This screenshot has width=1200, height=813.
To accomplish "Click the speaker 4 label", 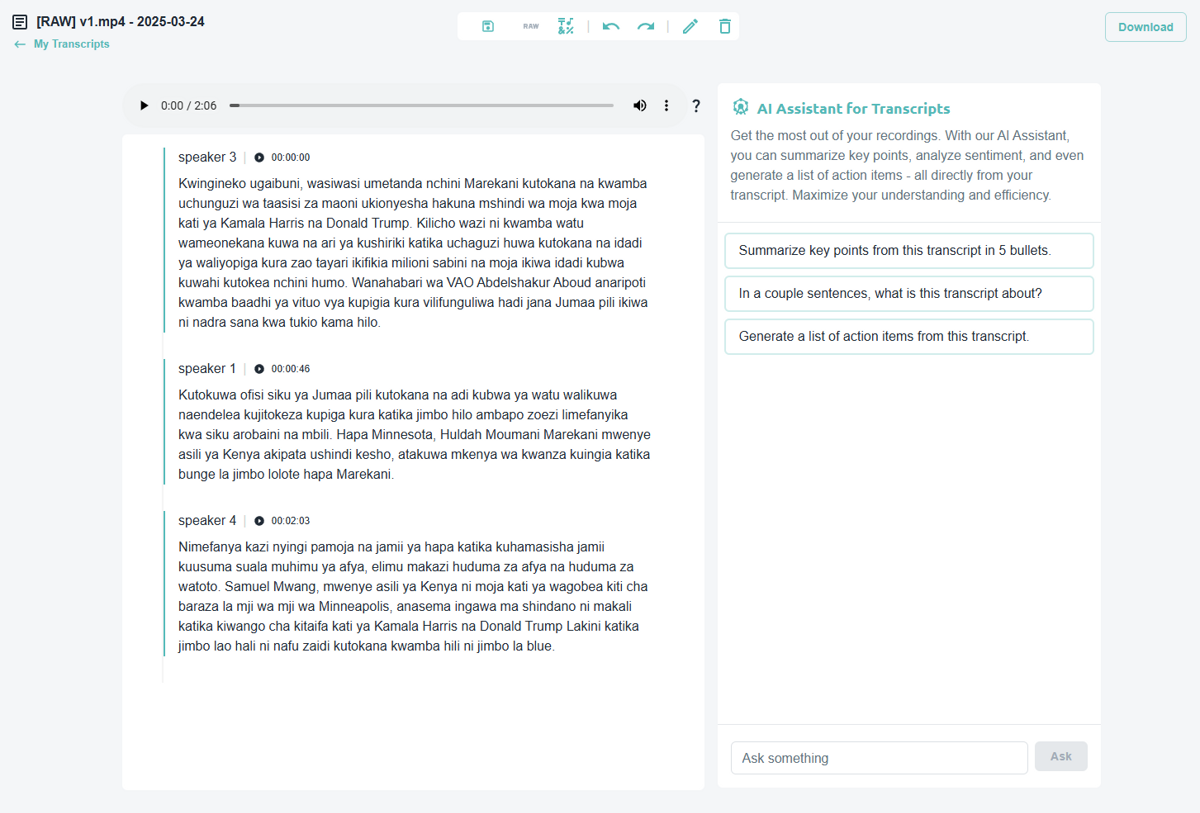I will tap(208, 521).
